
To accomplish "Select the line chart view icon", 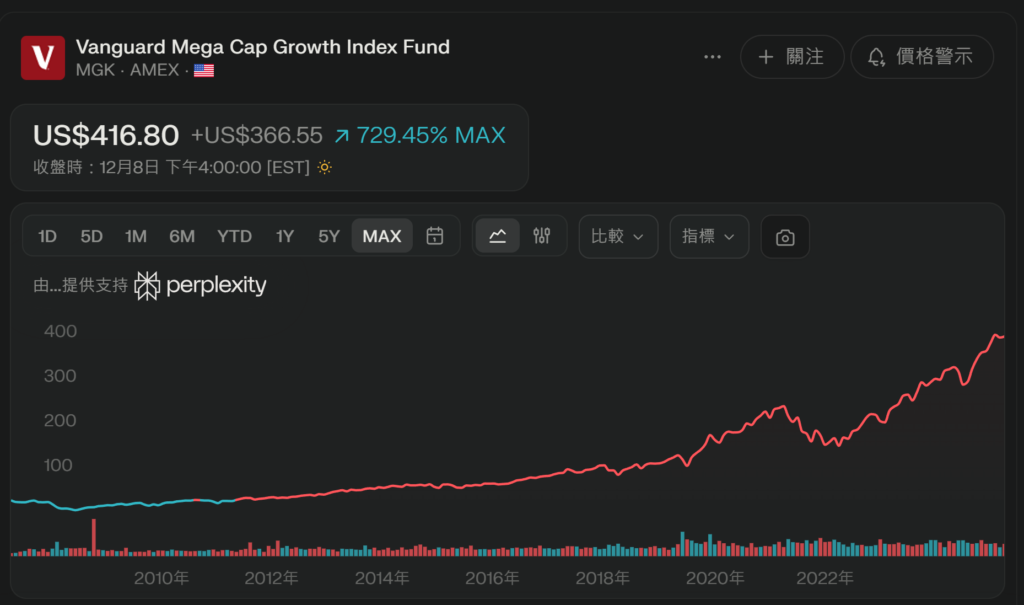I will [x=497, y=236].
